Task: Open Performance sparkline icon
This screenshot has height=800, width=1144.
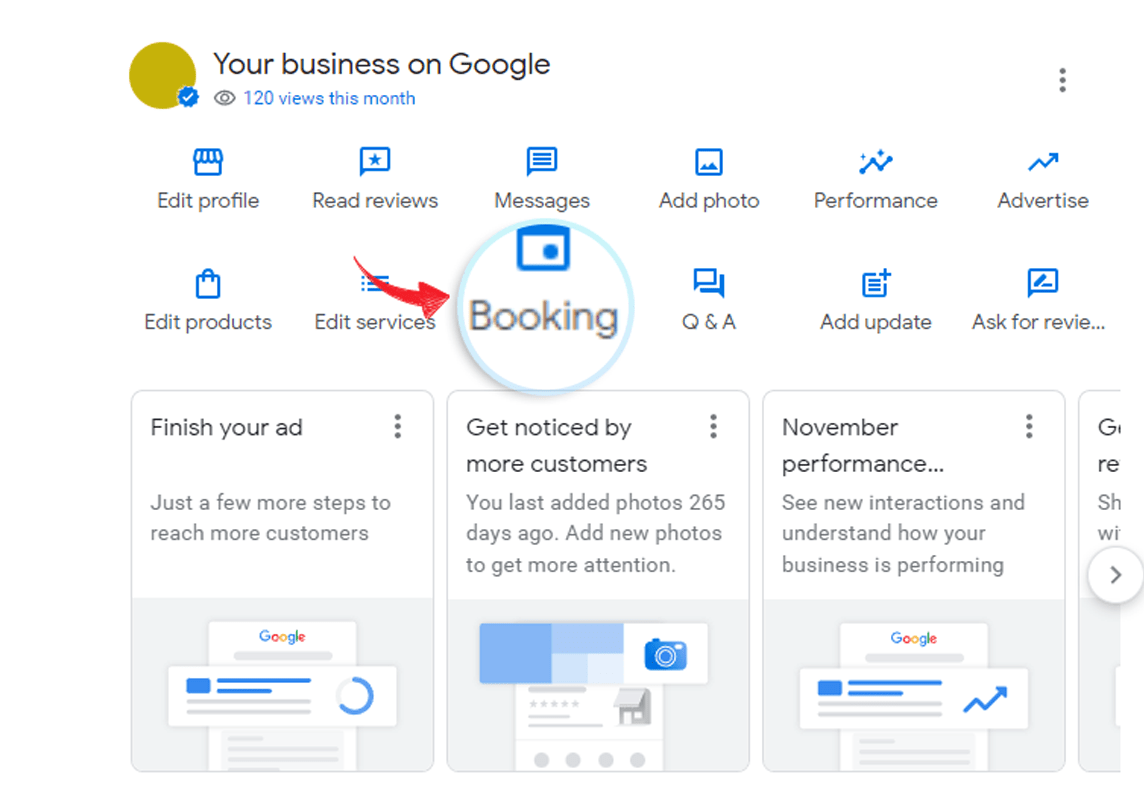Action: click(x=875, y=162)
